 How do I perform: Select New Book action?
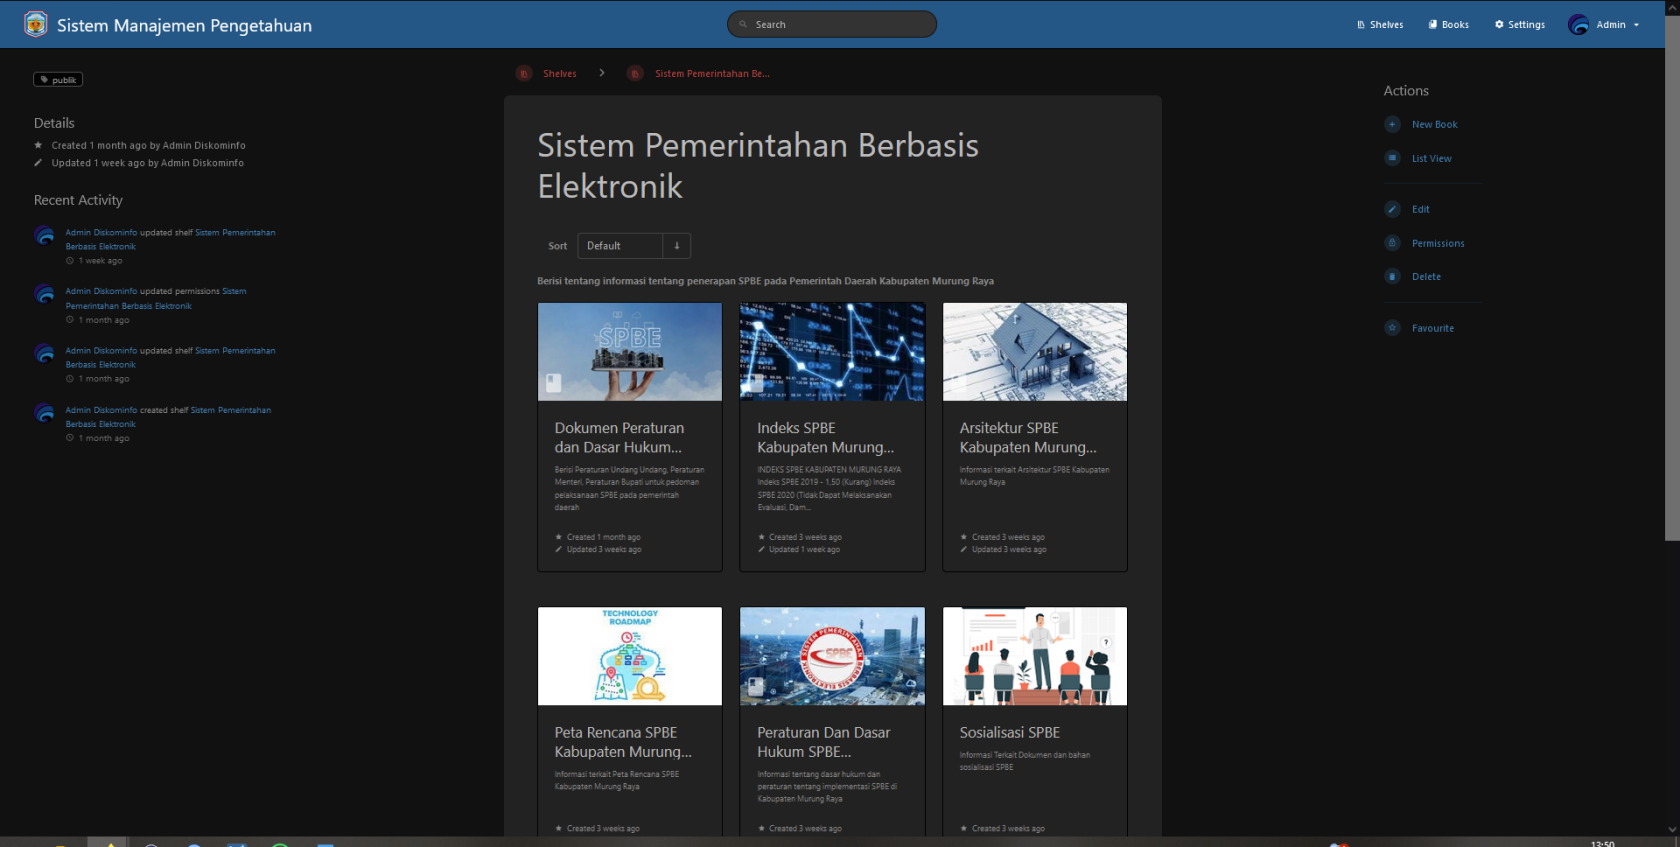1434,125
